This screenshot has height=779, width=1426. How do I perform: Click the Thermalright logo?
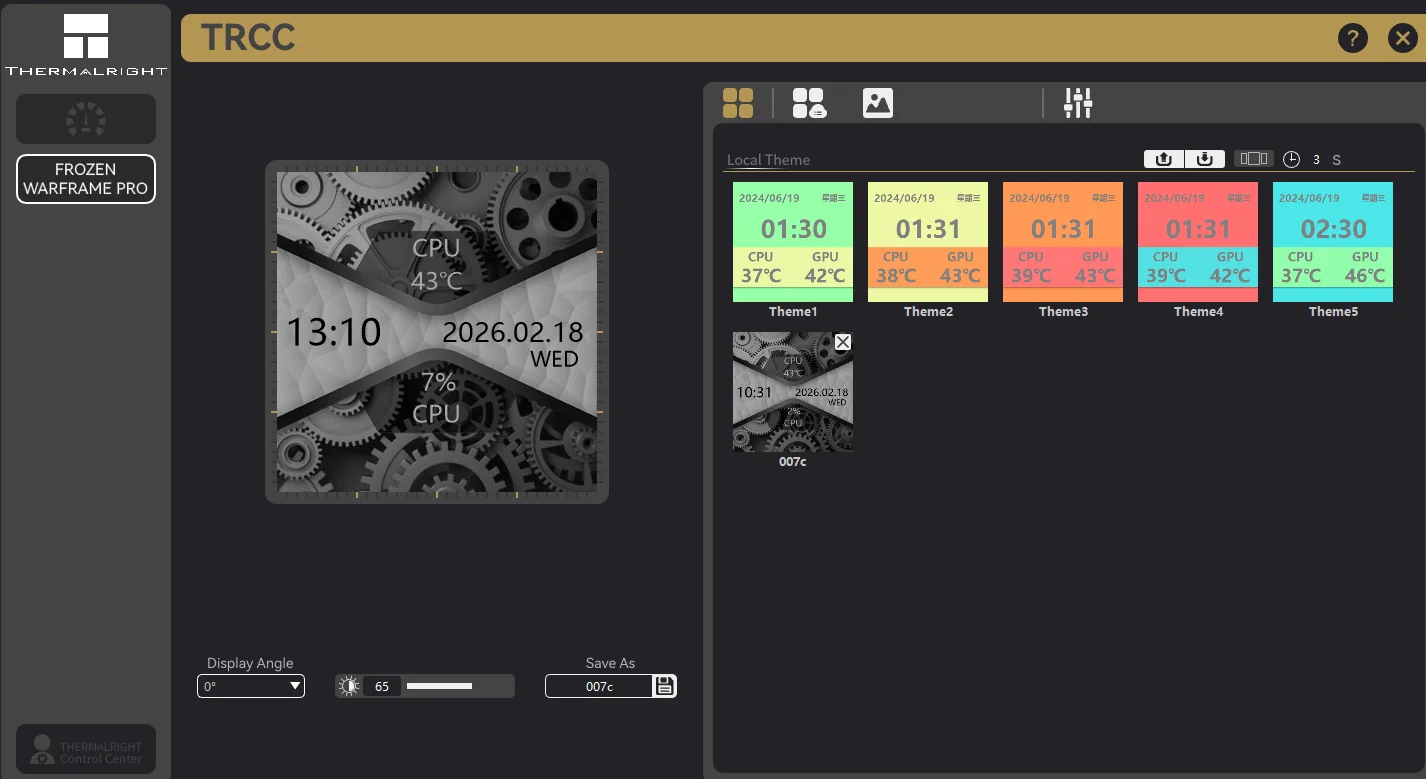pyautogui.click(x=86, y=45)
